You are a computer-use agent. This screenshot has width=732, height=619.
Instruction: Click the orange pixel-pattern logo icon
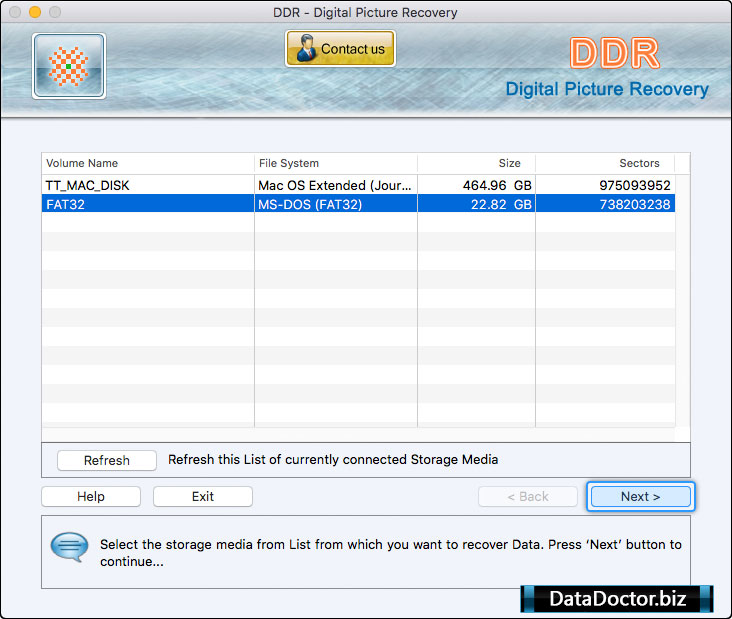(69, 66)
